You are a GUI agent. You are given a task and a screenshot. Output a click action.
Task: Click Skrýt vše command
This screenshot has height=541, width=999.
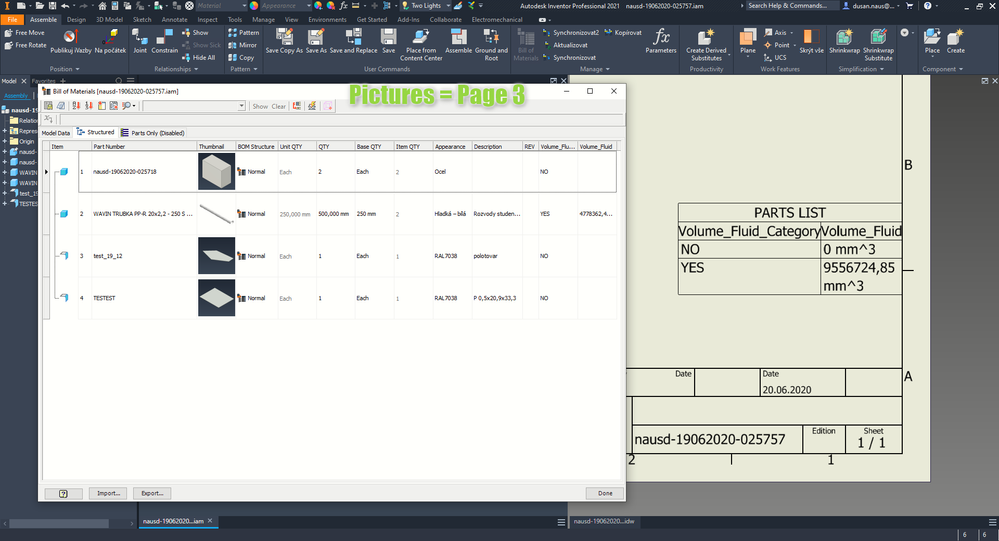811,41
